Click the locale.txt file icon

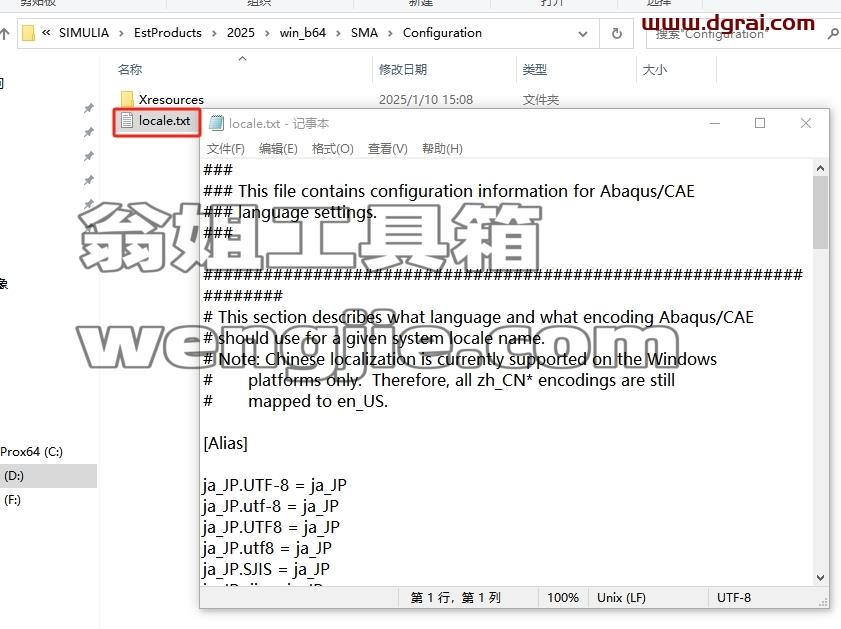[127, 121]
